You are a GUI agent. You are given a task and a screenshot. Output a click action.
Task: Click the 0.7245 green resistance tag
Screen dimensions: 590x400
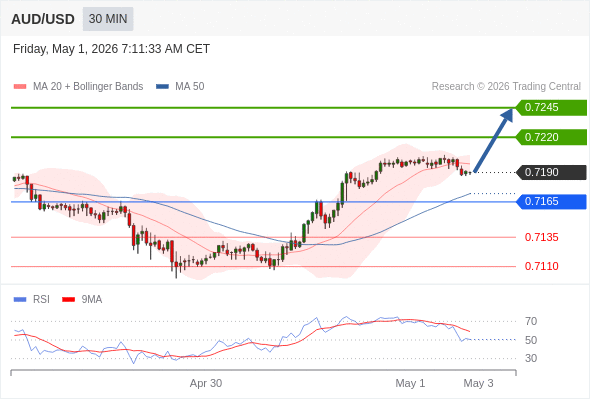tap(551, 108)
